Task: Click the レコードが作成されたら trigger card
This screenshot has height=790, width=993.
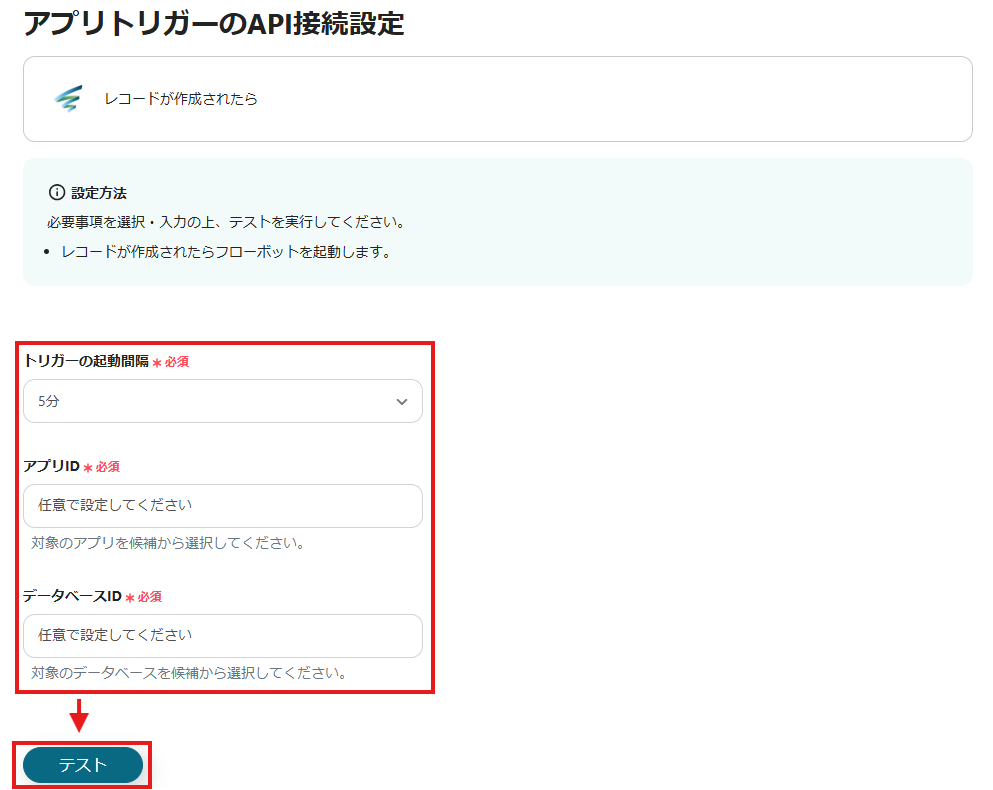Action: pyautogui.click(x=496, y=99)
